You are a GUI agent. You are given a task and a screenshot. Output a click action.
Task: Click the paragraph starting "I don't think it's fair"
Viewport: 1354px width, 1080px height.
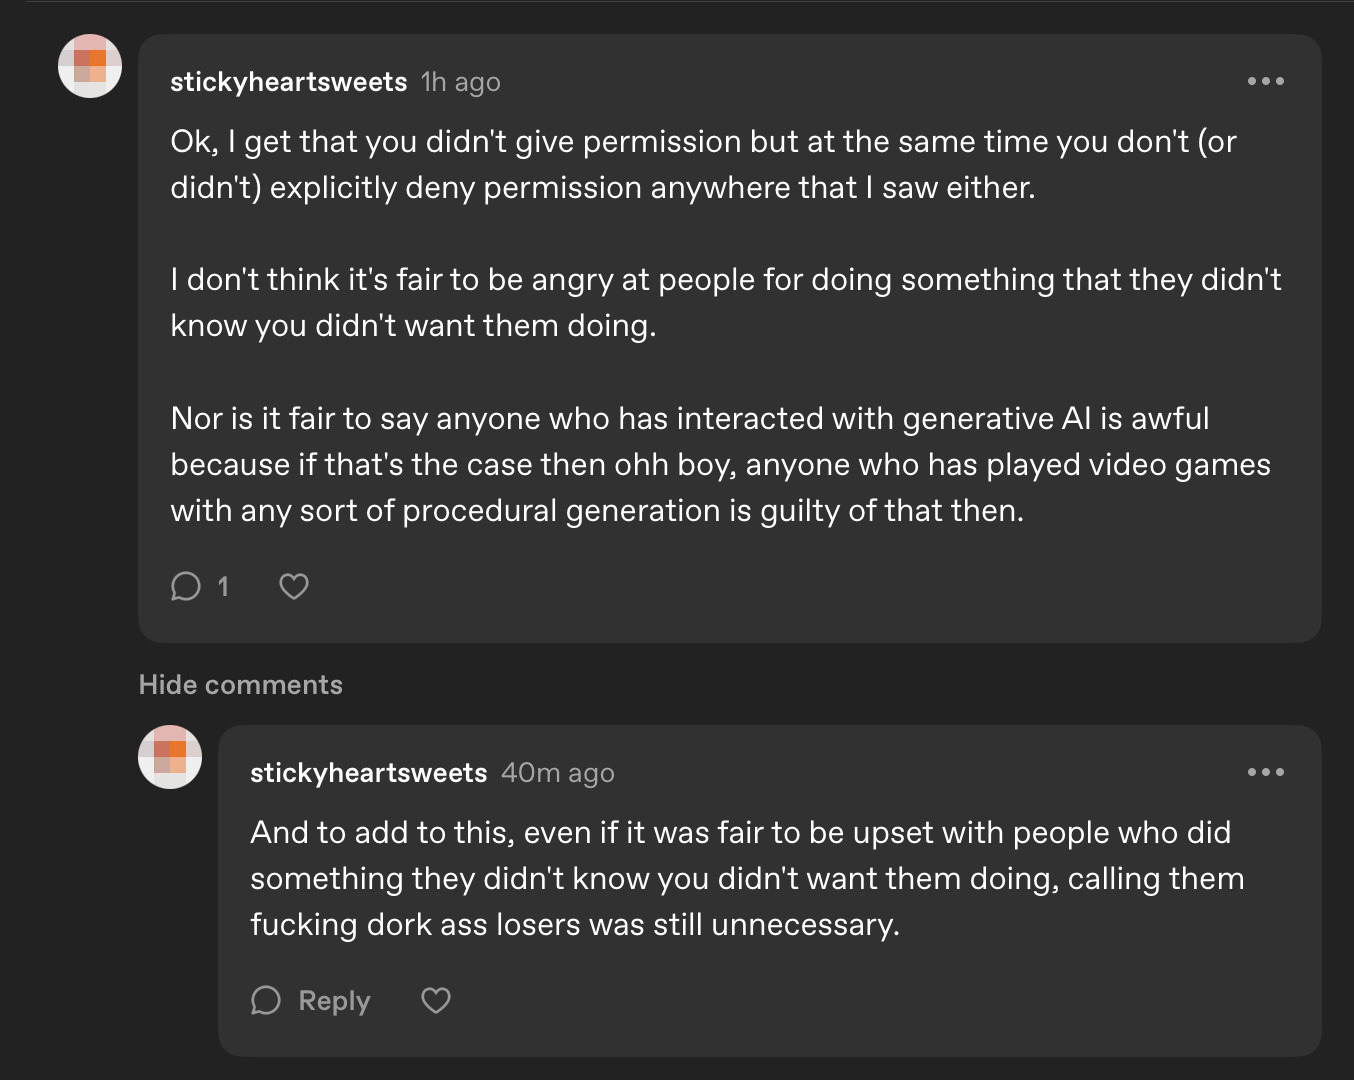point(725,302)
